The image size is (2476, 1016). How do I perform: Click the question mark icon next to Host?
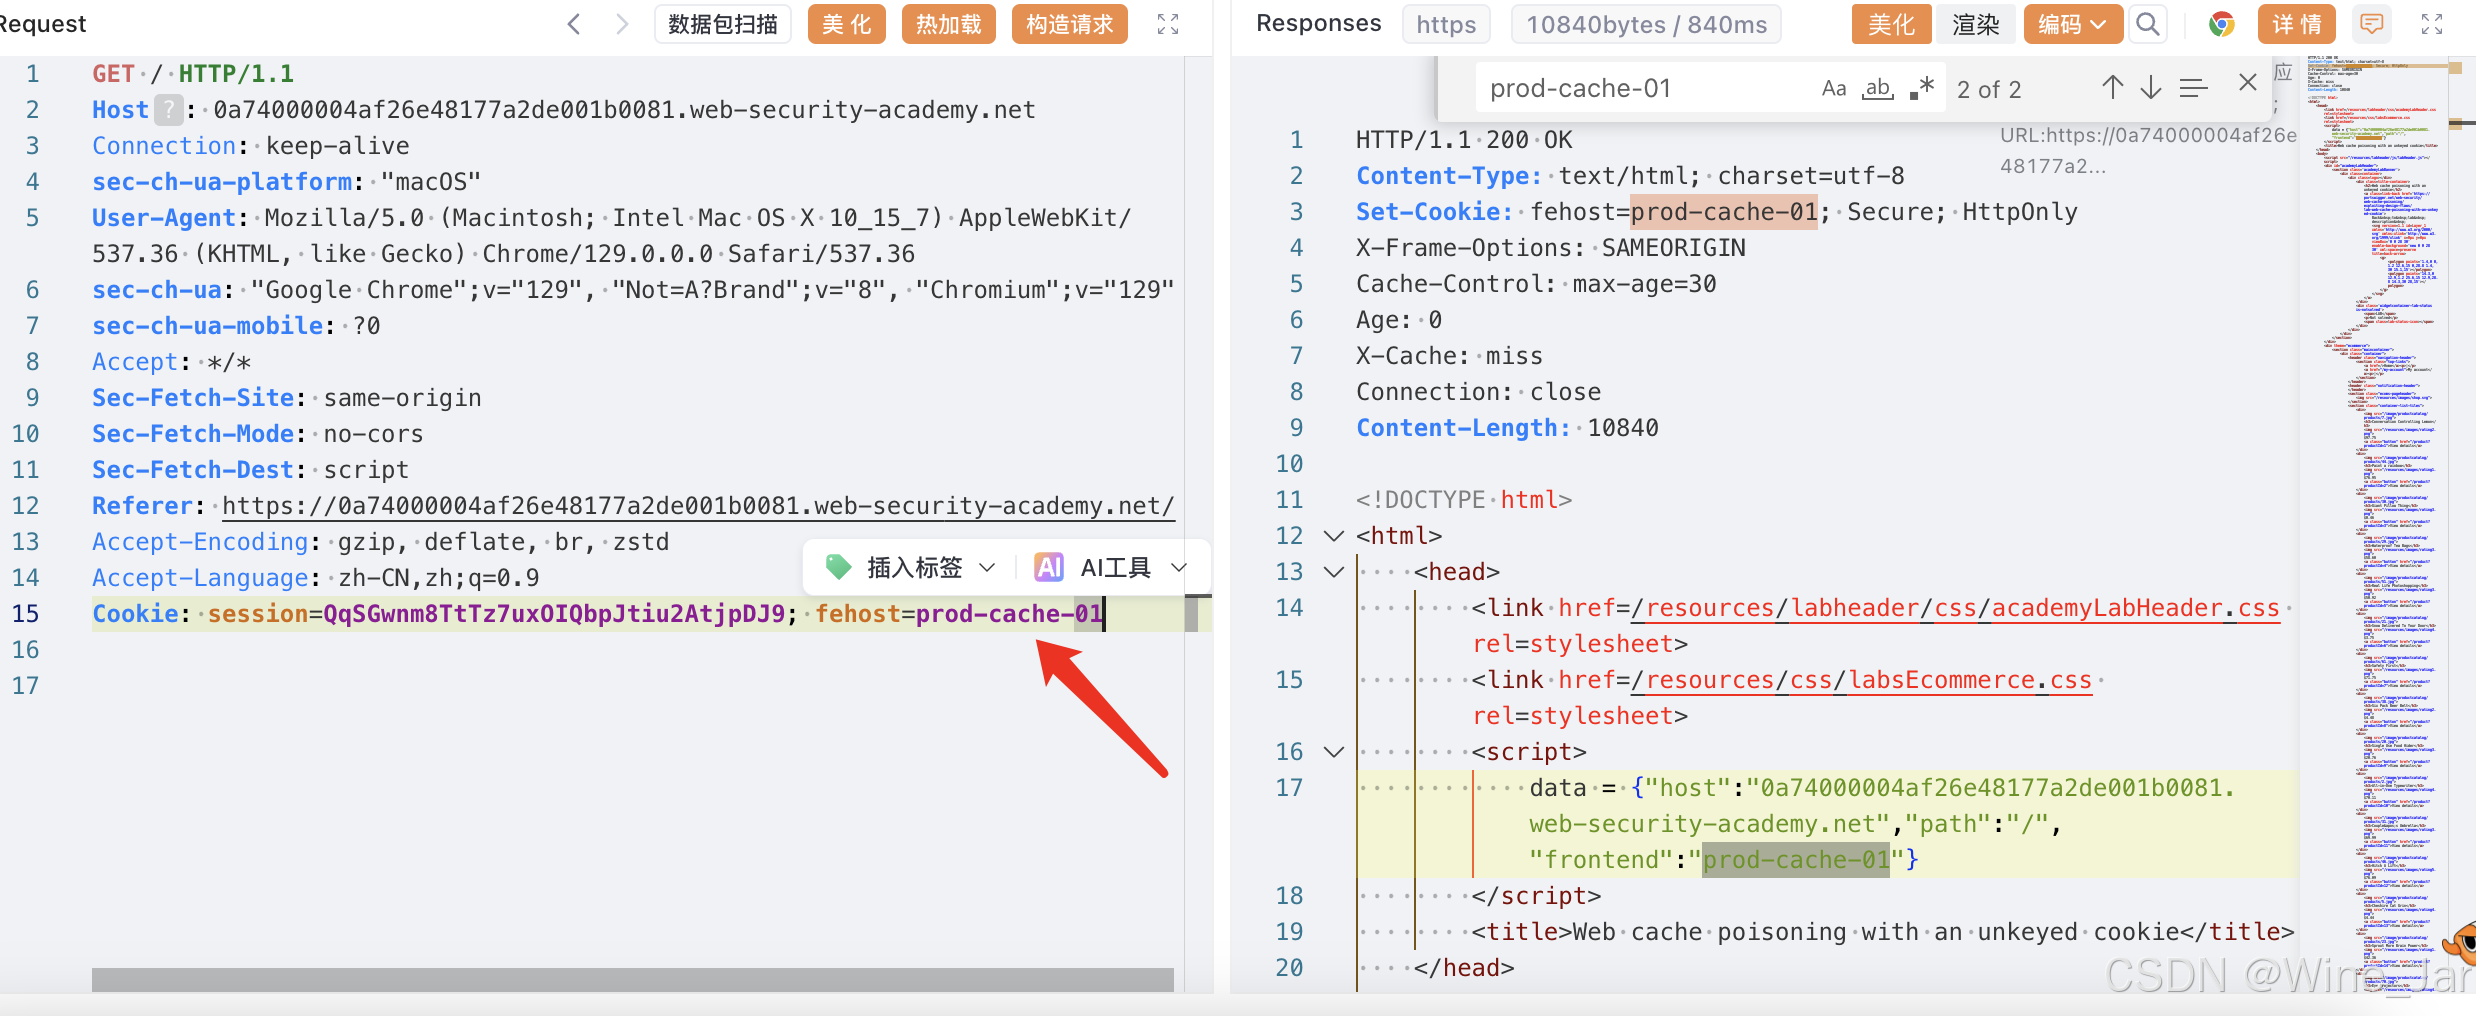tap(170, 109)
